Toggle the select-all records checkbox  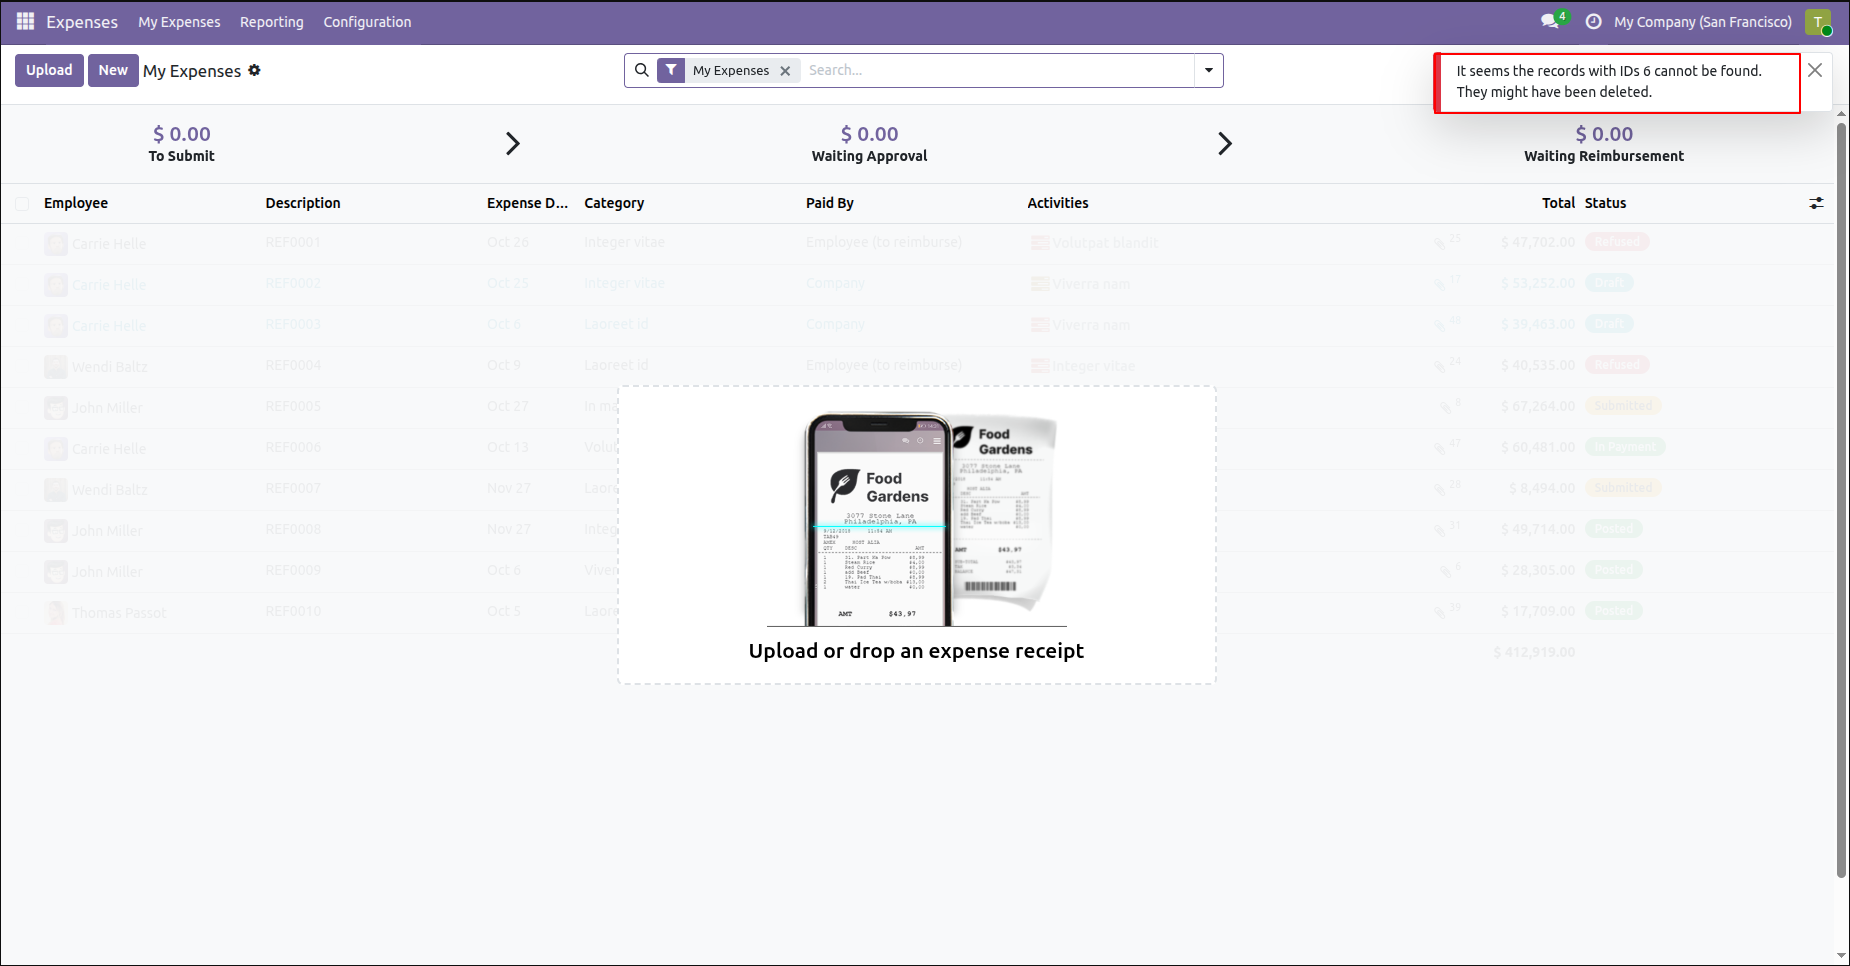pyautogui.click(x=22, y=204)
